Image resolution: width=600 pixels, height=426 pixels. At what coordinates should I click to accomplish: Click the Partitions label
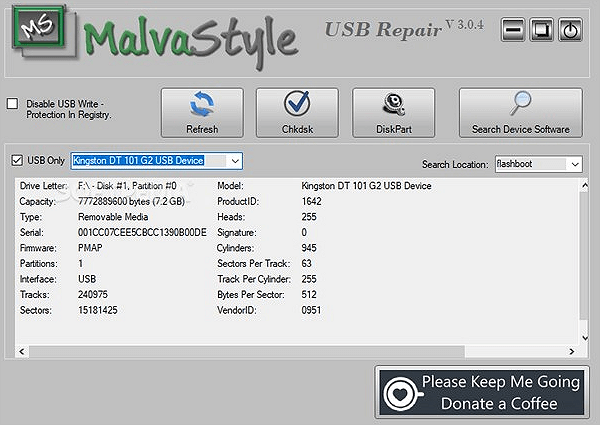pyautogui.click(x=39, y=264)
